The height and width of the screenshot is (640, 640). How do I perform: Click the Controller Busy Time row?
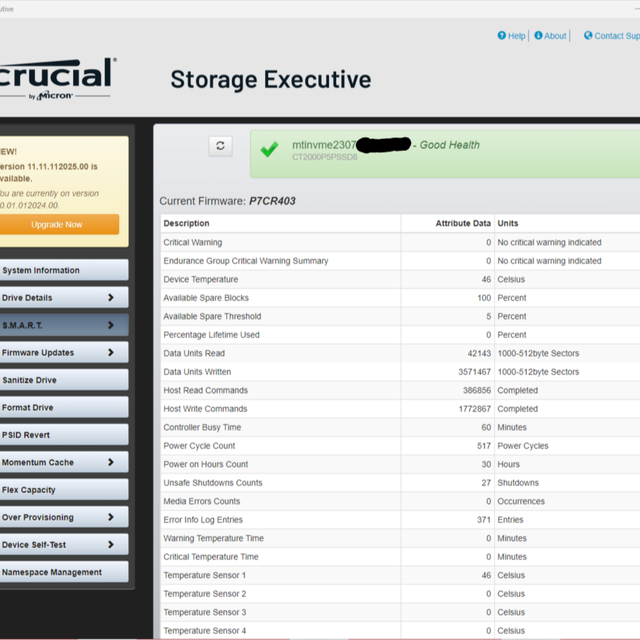[400, 427]
